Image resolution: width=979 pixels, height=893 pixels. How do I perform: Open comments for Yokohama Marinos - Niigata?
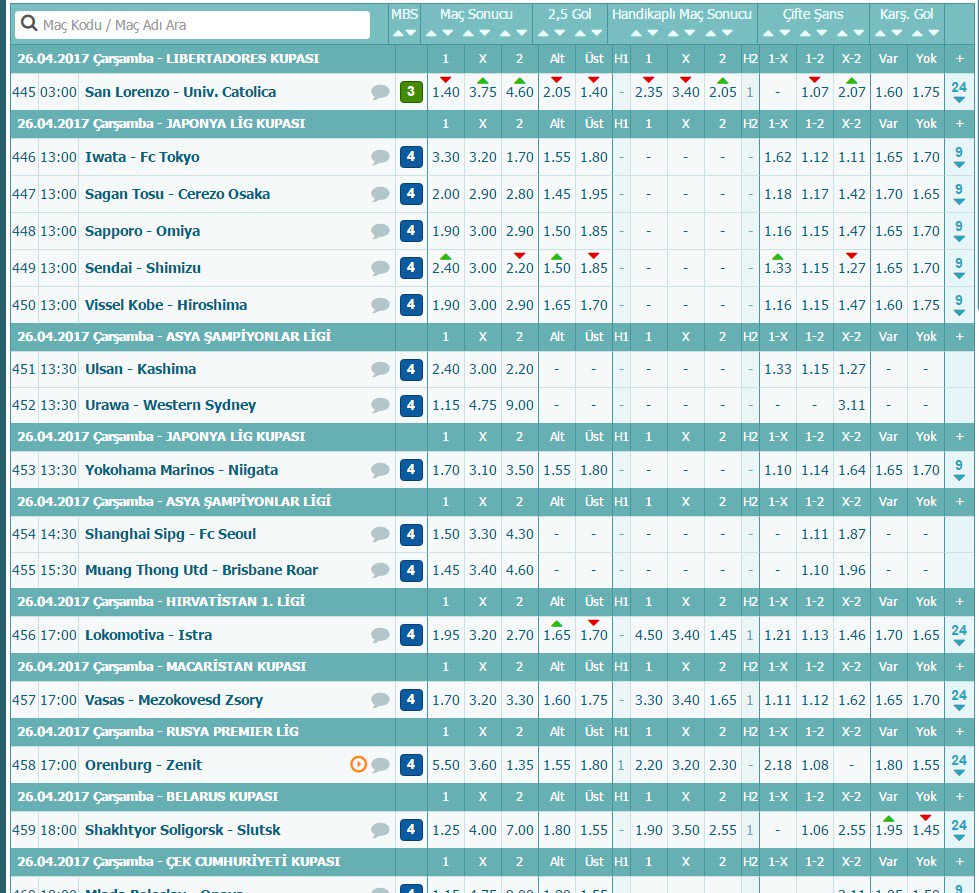click(380, 470)
